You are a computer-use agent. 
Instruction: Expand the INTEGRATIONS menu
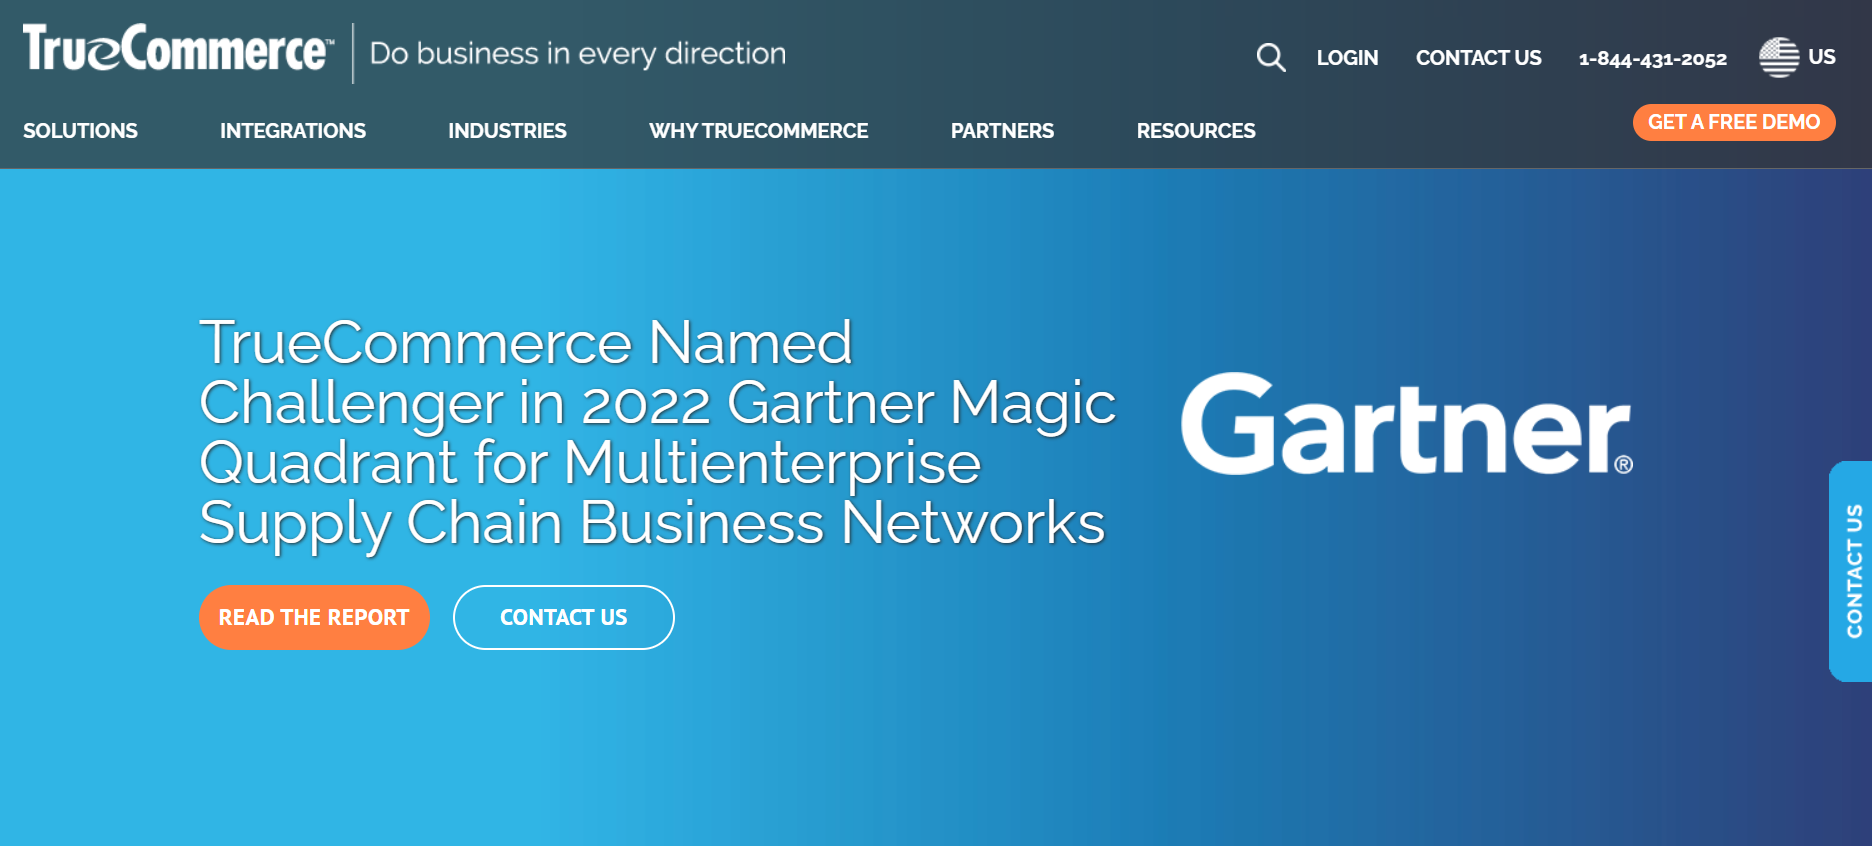pos(293,131)
